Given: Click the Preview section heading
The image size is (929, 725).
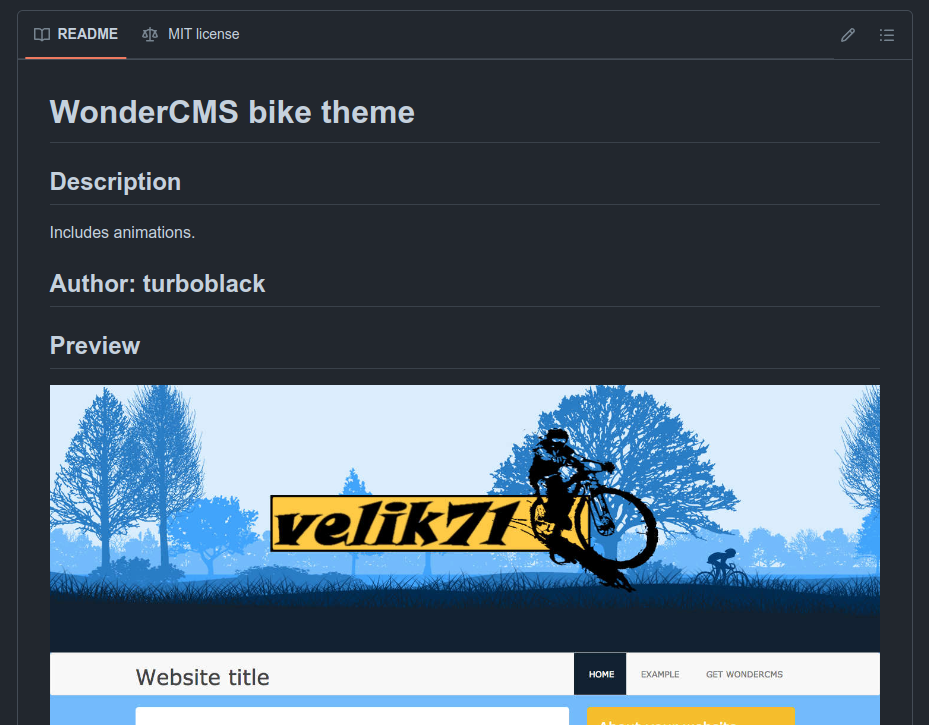Looking at the screenshot, I should pyautogui.click(x=95, y=345).
